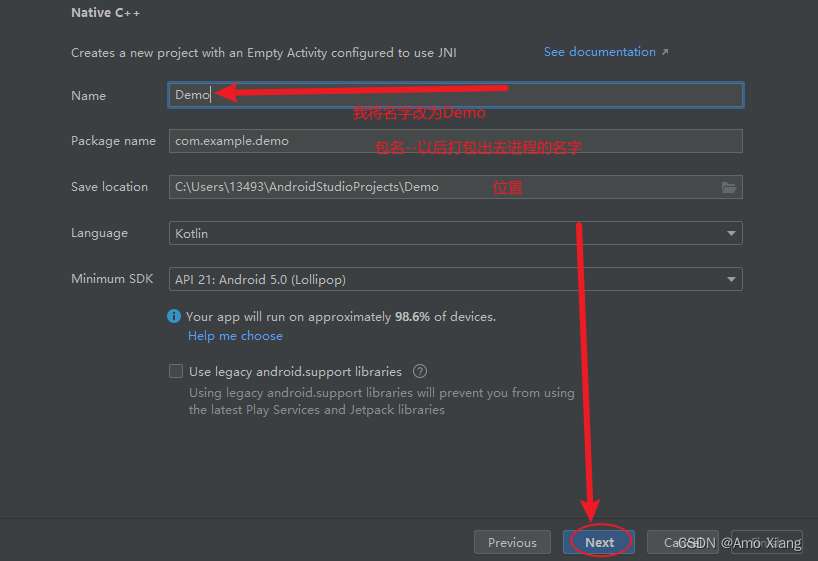
Task: Follow the Help me choose link
Action: pos(235,336)
